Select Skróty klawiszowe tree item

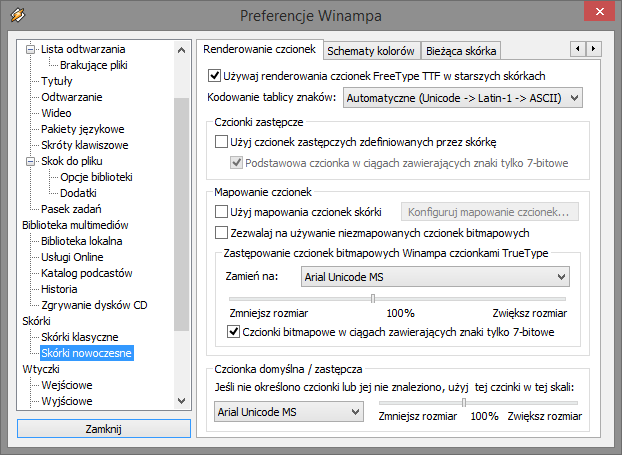point(85,145)
